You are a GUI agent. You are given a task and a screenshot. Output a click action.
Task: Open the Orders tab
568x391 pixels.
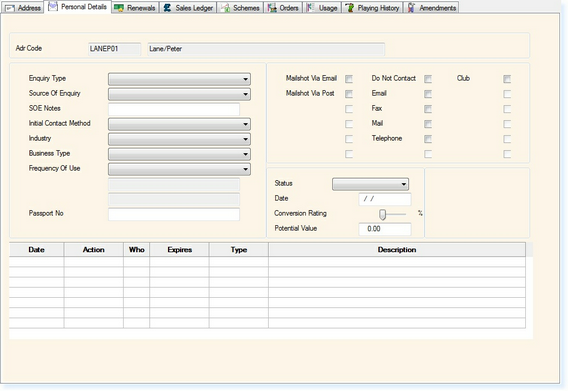coord(283,8)
